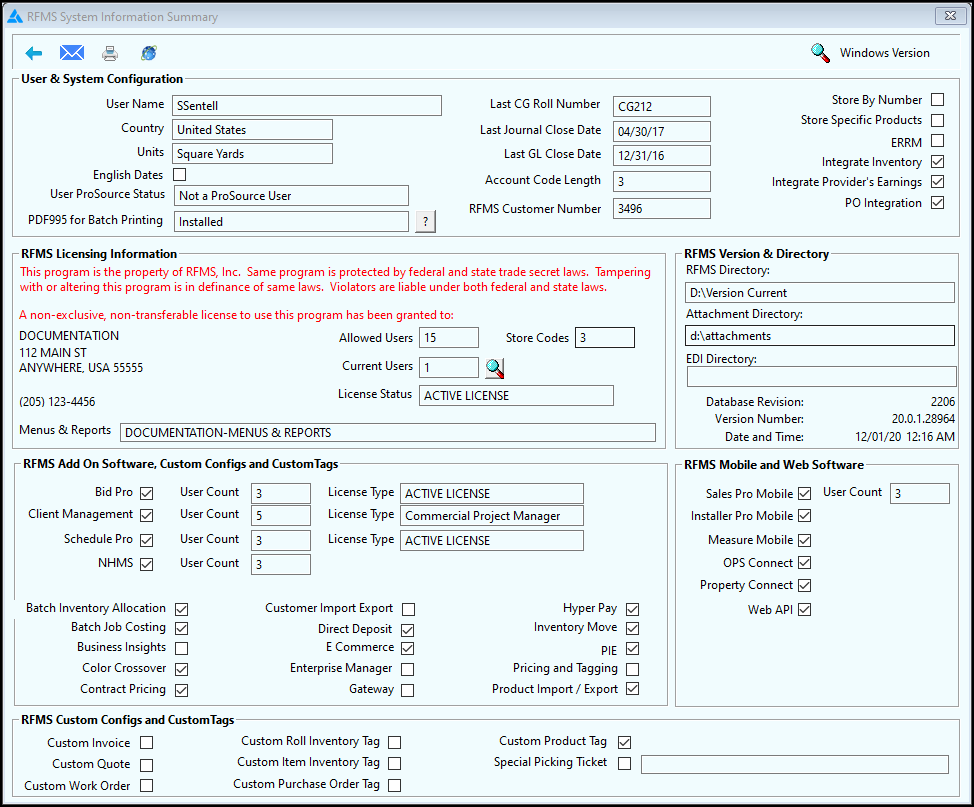Screen dimensions: 974x807
Task: Toggle Property Connect checkbox
Action: [x=804, y=585]
